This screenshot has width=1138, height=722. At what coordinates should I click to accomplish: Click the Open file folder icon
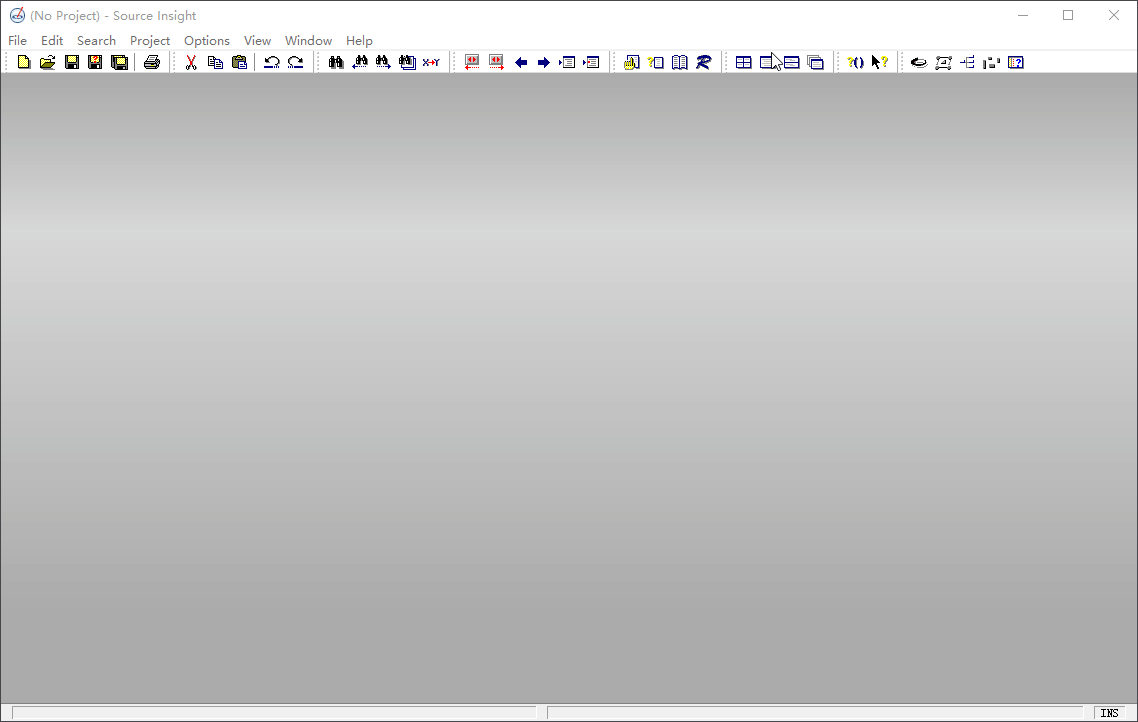[x=48, y=62]
